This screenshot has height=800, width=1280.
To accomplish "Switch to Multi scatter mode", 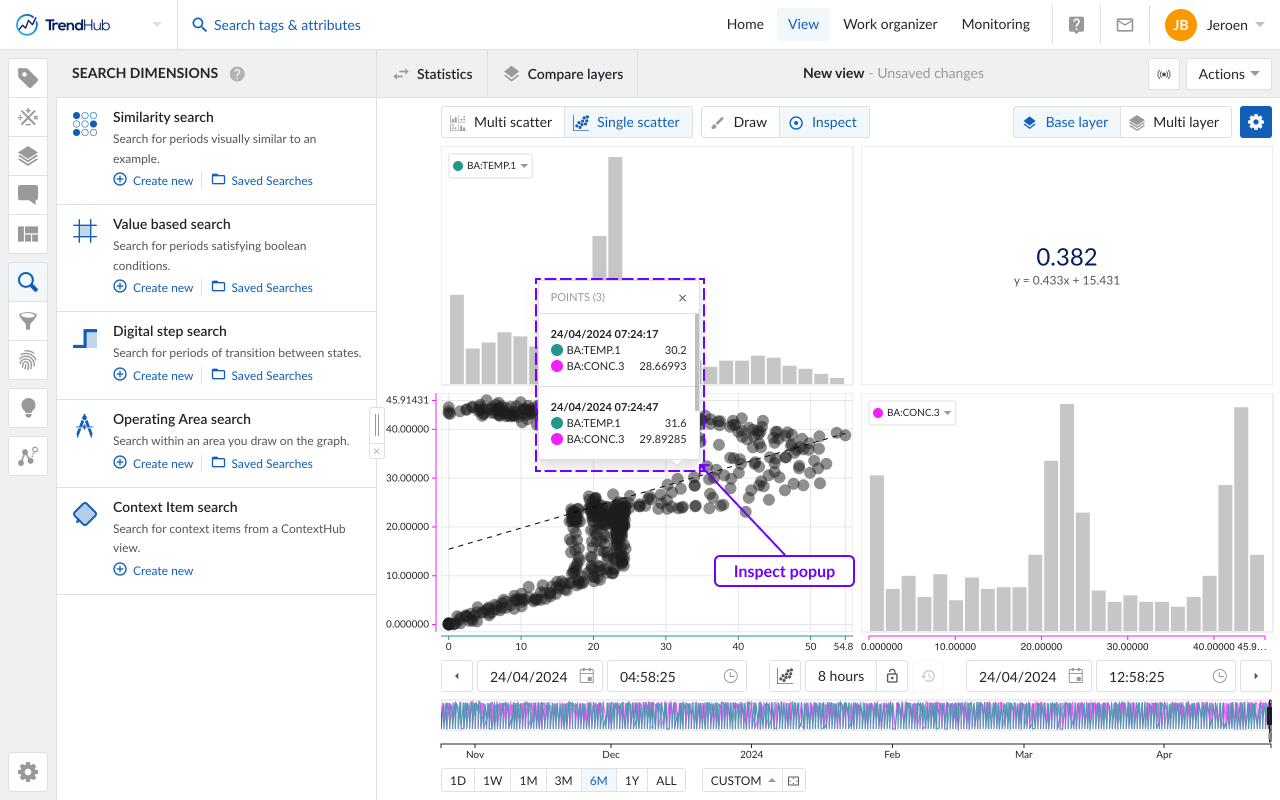I will (x=502, y=122).
